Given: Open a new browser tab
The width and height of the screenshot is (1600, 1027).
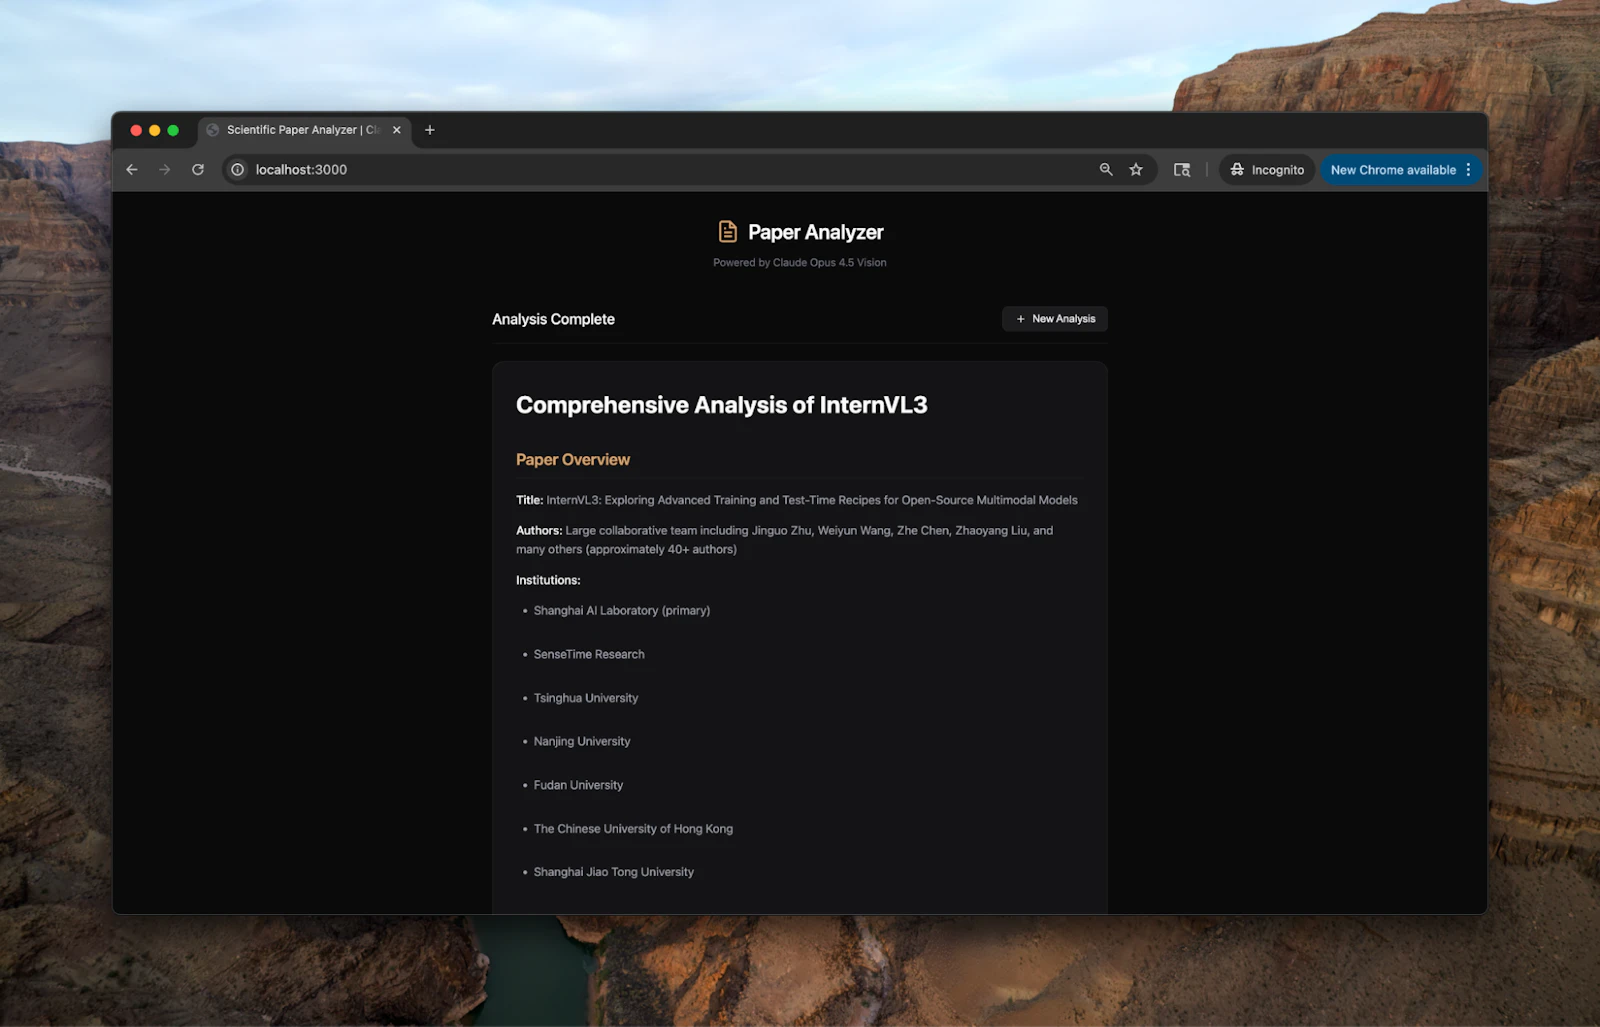Looking at the screenshot, I should coord(430,130).
